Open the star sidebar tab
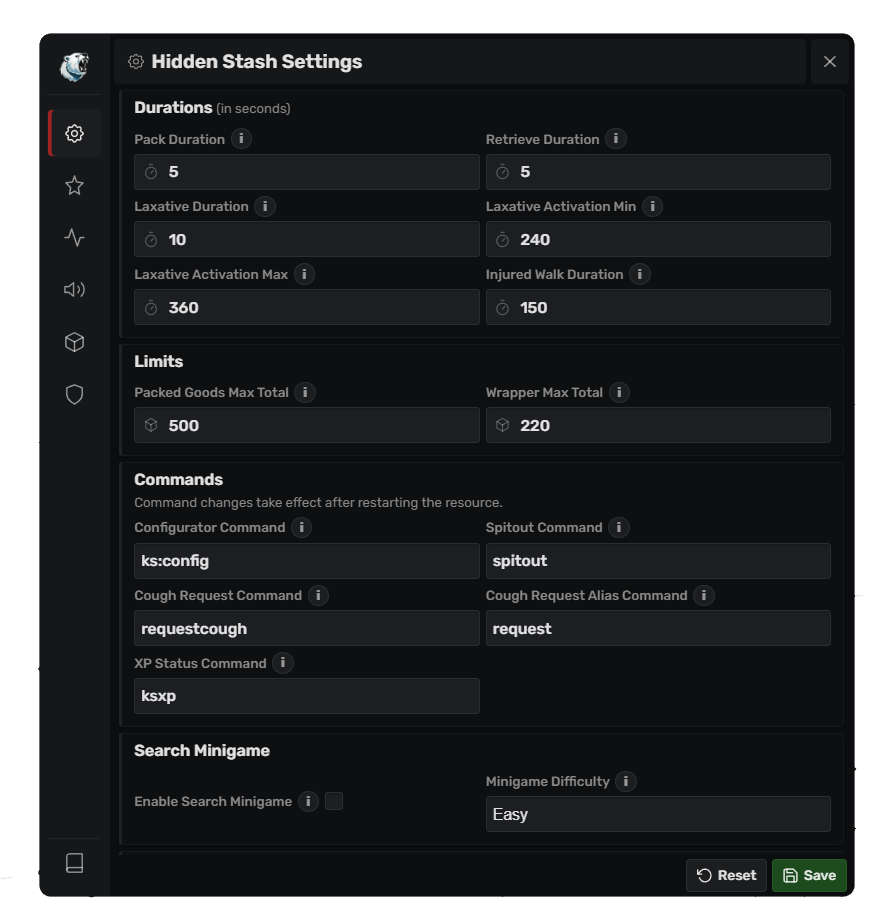This screenshot has width=892, height=922. 74,186
